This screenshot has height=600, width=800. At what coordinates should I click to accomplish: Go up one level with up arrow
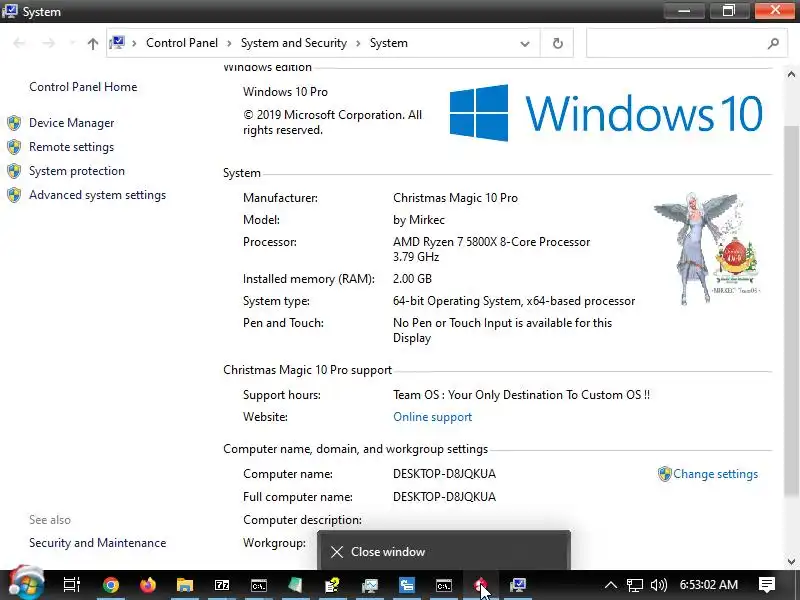pyautogui.click(x=92, y=43)
